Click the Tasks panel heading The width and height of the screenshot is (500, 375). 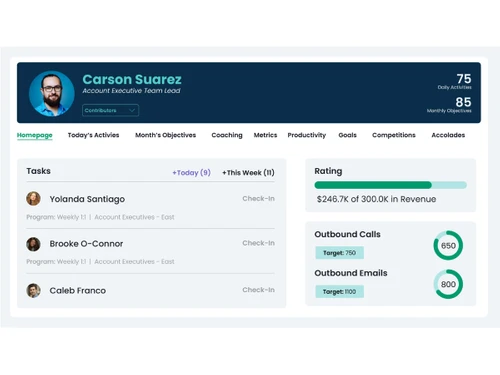click(x=39, y=171)
